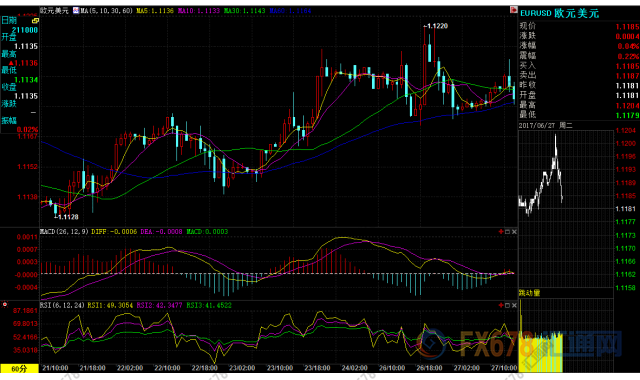Click the red plus icon on RSI panel

point(501,305)
